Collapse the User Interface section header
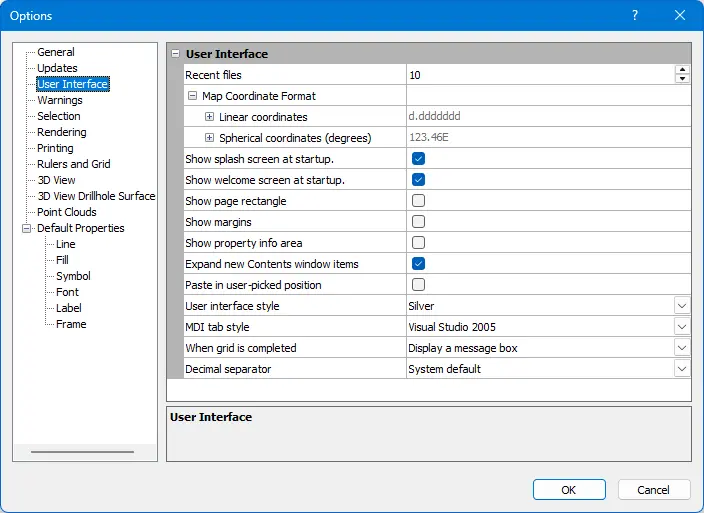Screen dimensions: 704x513 pyautogui.click(x=175, y=54)
